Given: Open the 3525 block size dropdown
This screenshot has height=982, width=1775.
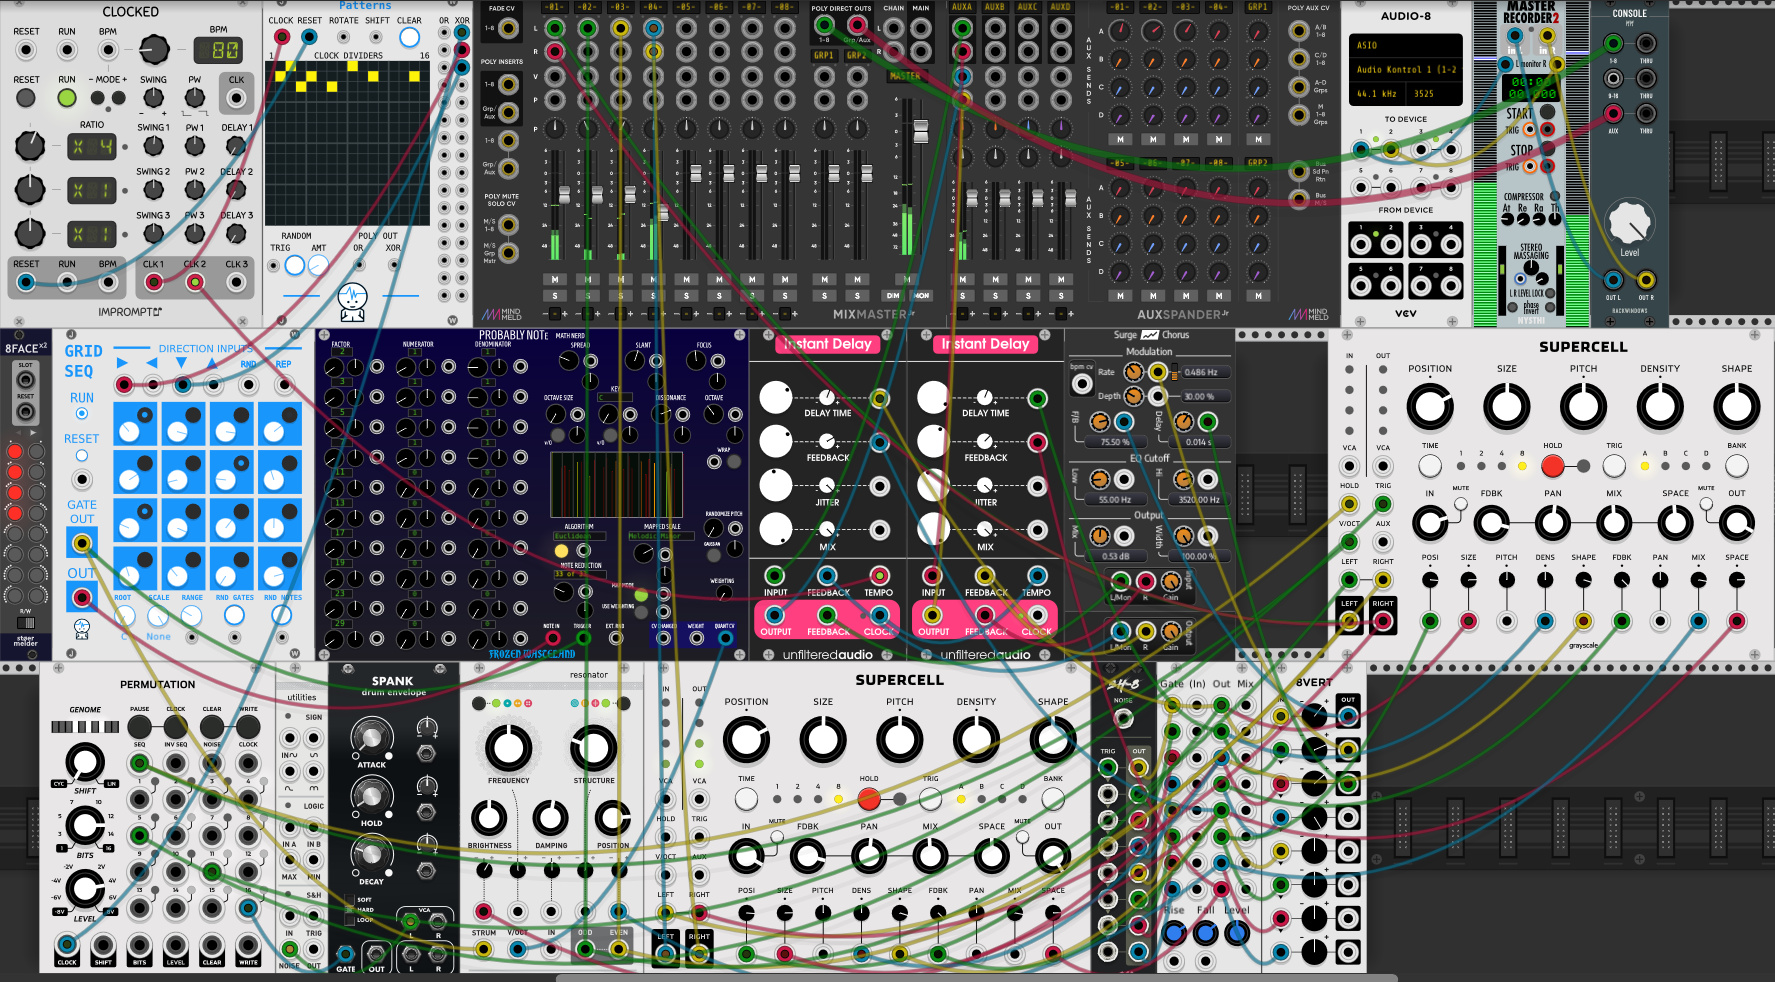Looking at the screenshot, I should 1435,93.
